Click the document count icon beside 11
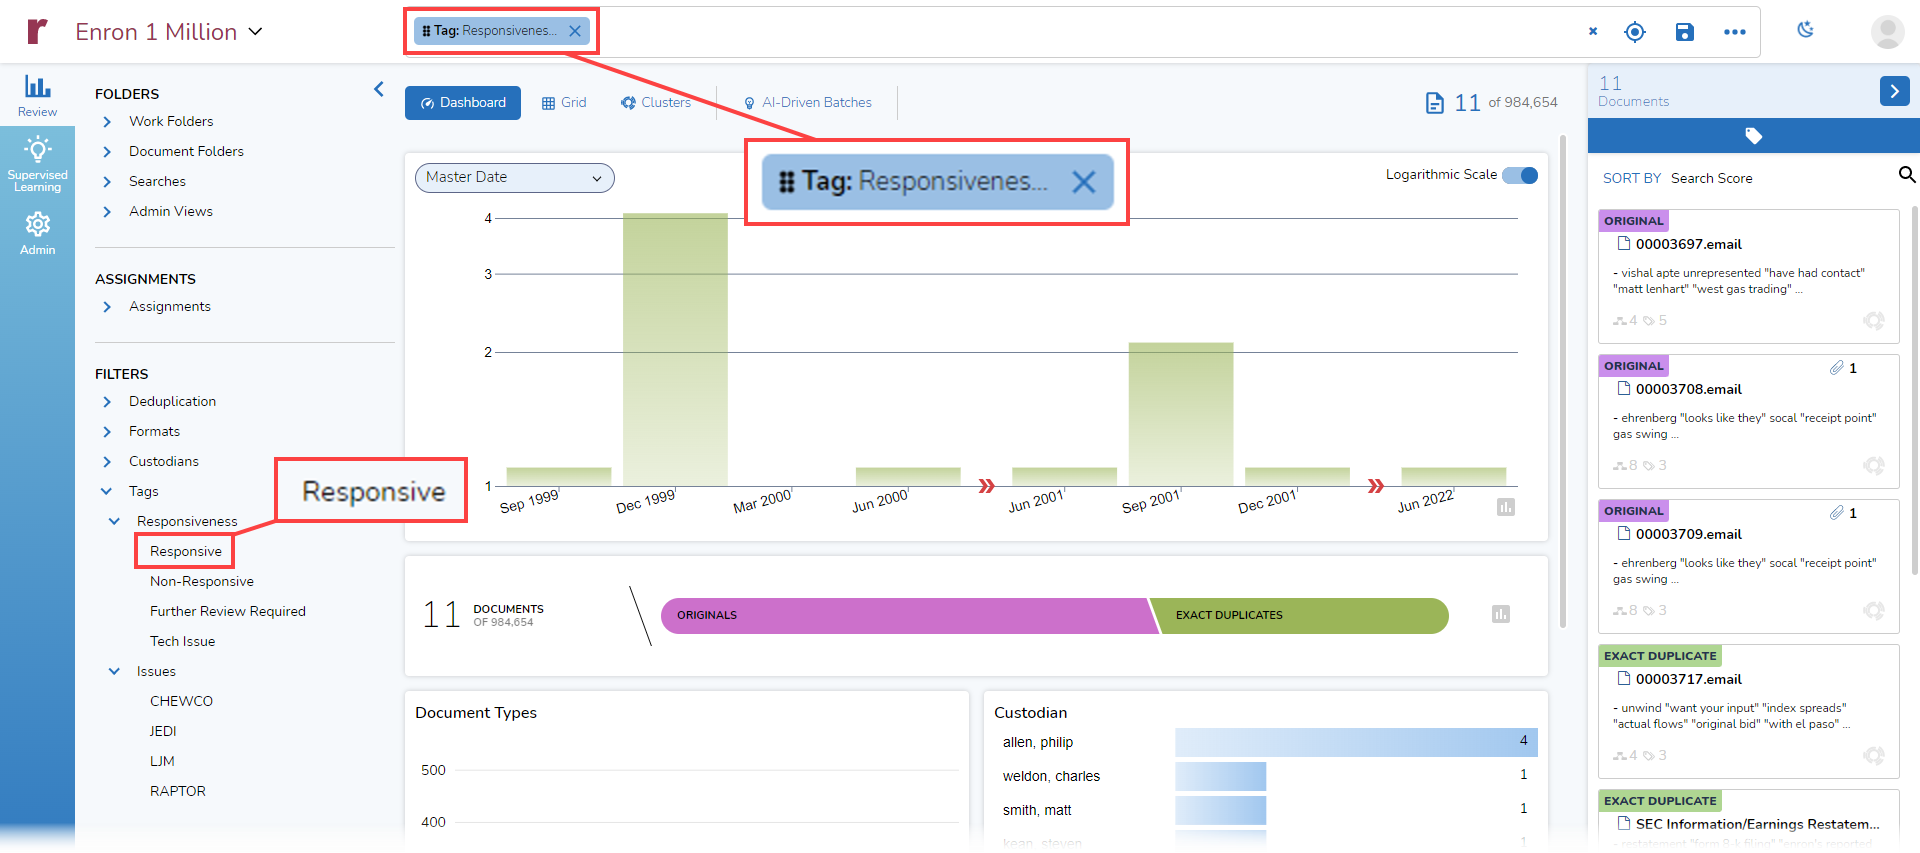This screenshot has height=853, width=1920. [x=1434, y=103]
